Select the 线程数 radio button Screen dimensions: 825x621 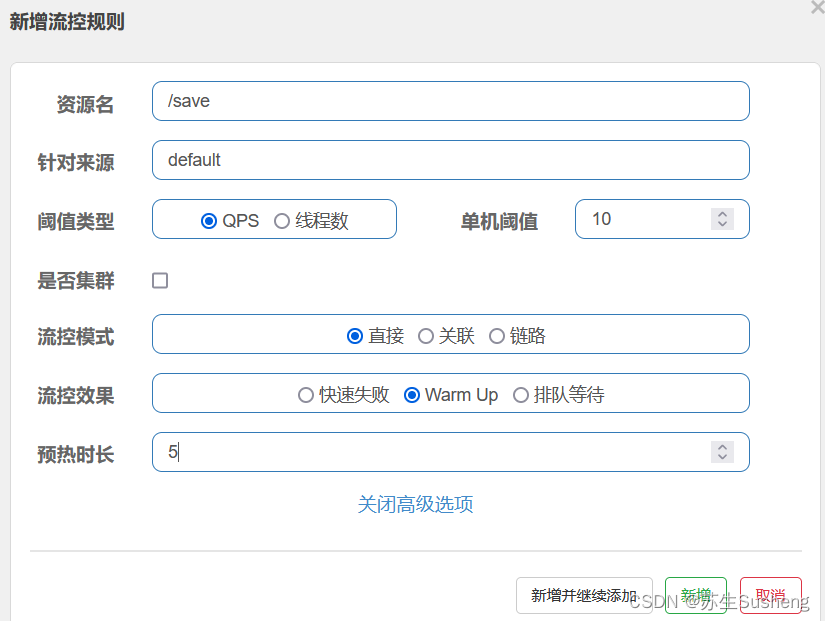tap(282, 221)
